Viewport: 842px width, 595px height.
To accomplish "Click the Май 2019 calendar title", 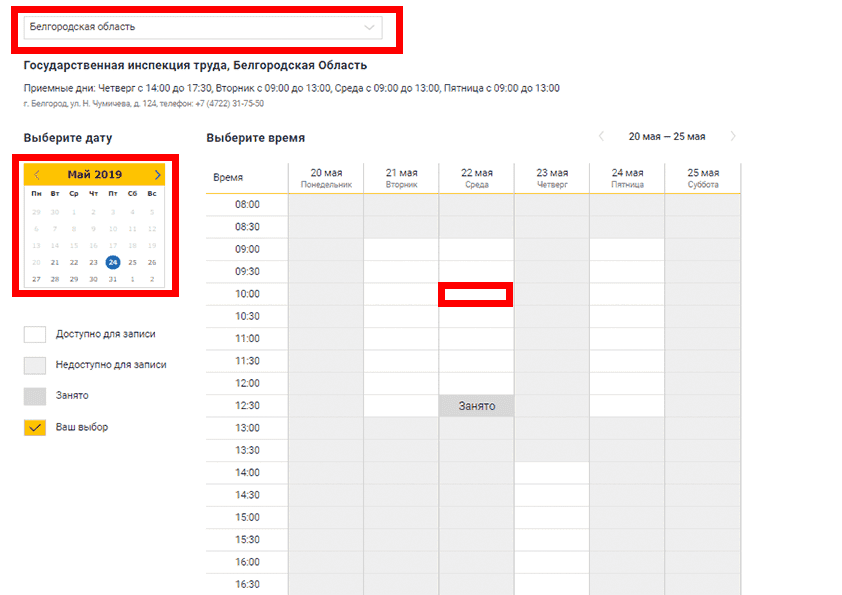I will coord(95,175).
